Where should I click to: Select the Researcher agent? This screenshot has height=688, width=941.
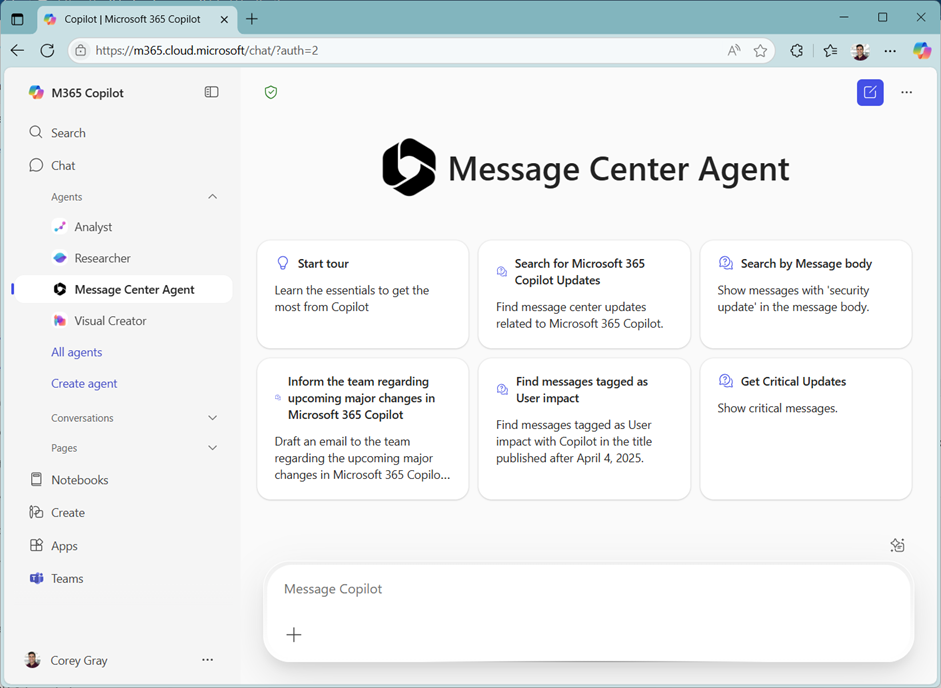(102, 258)
